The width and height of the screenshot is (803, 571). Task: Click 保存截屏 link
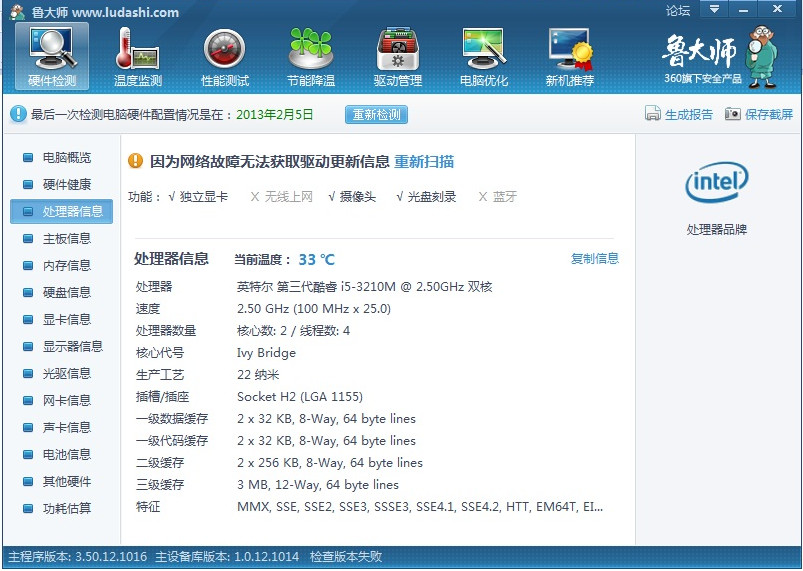coord(769,114)
